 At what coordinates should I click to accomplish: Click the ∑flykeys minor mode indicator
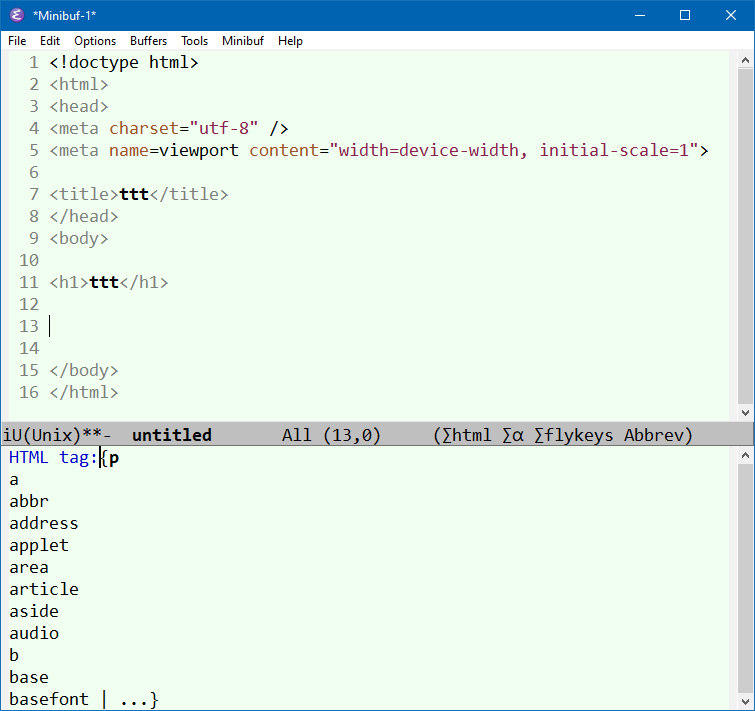pos(573,435)
